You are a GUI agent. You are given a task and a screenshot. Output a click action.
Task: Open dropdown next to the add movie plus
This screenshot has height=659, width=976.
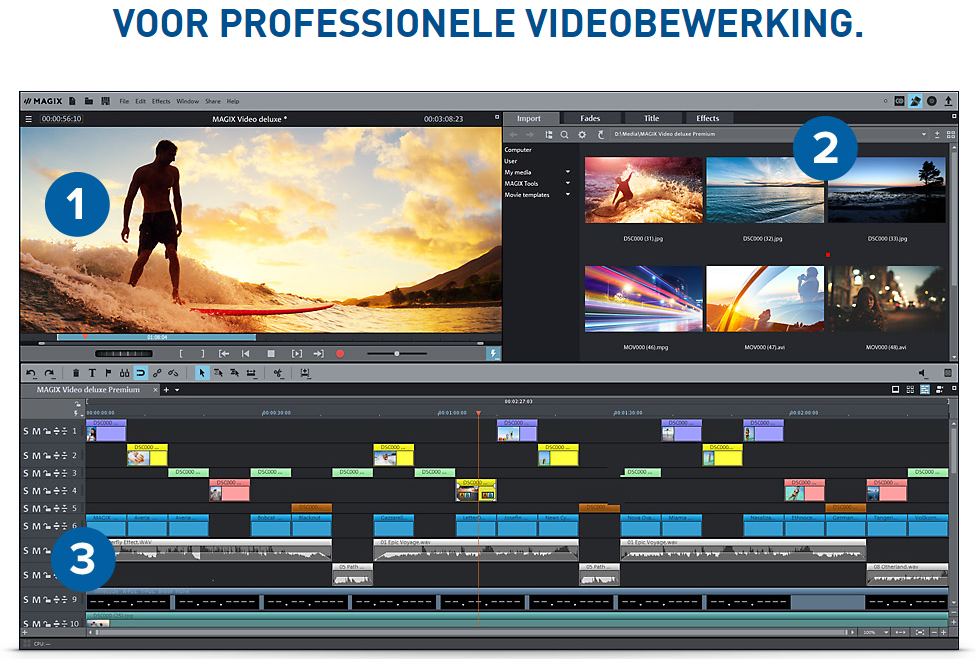(177, 390)
